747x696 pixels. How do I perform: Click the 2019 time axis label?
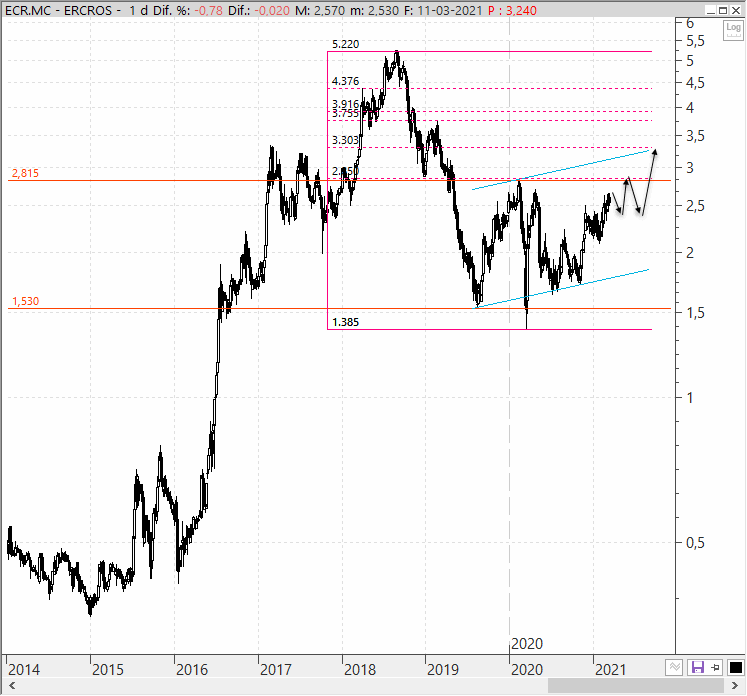click(443, 669)
